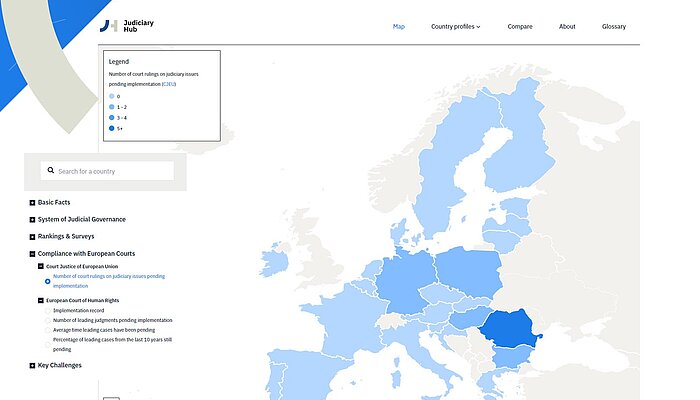Screen dimensions: 700x400
Task: Collapse Court Justice of European Union group
Action: coord(41,266)
